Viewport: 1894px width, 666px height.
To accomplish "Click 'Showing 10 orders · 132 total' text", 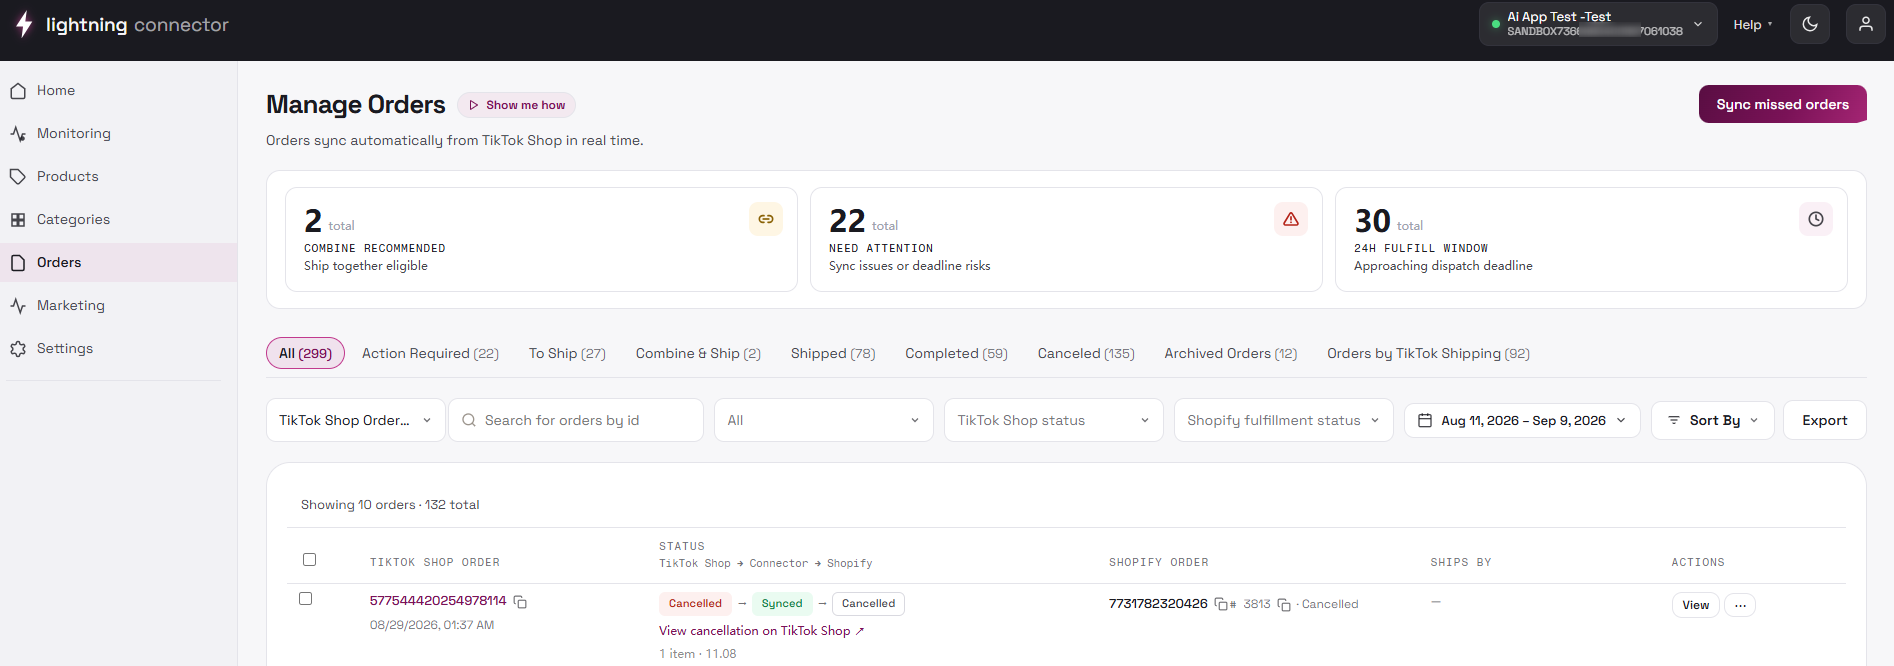I will coord(390,505).
